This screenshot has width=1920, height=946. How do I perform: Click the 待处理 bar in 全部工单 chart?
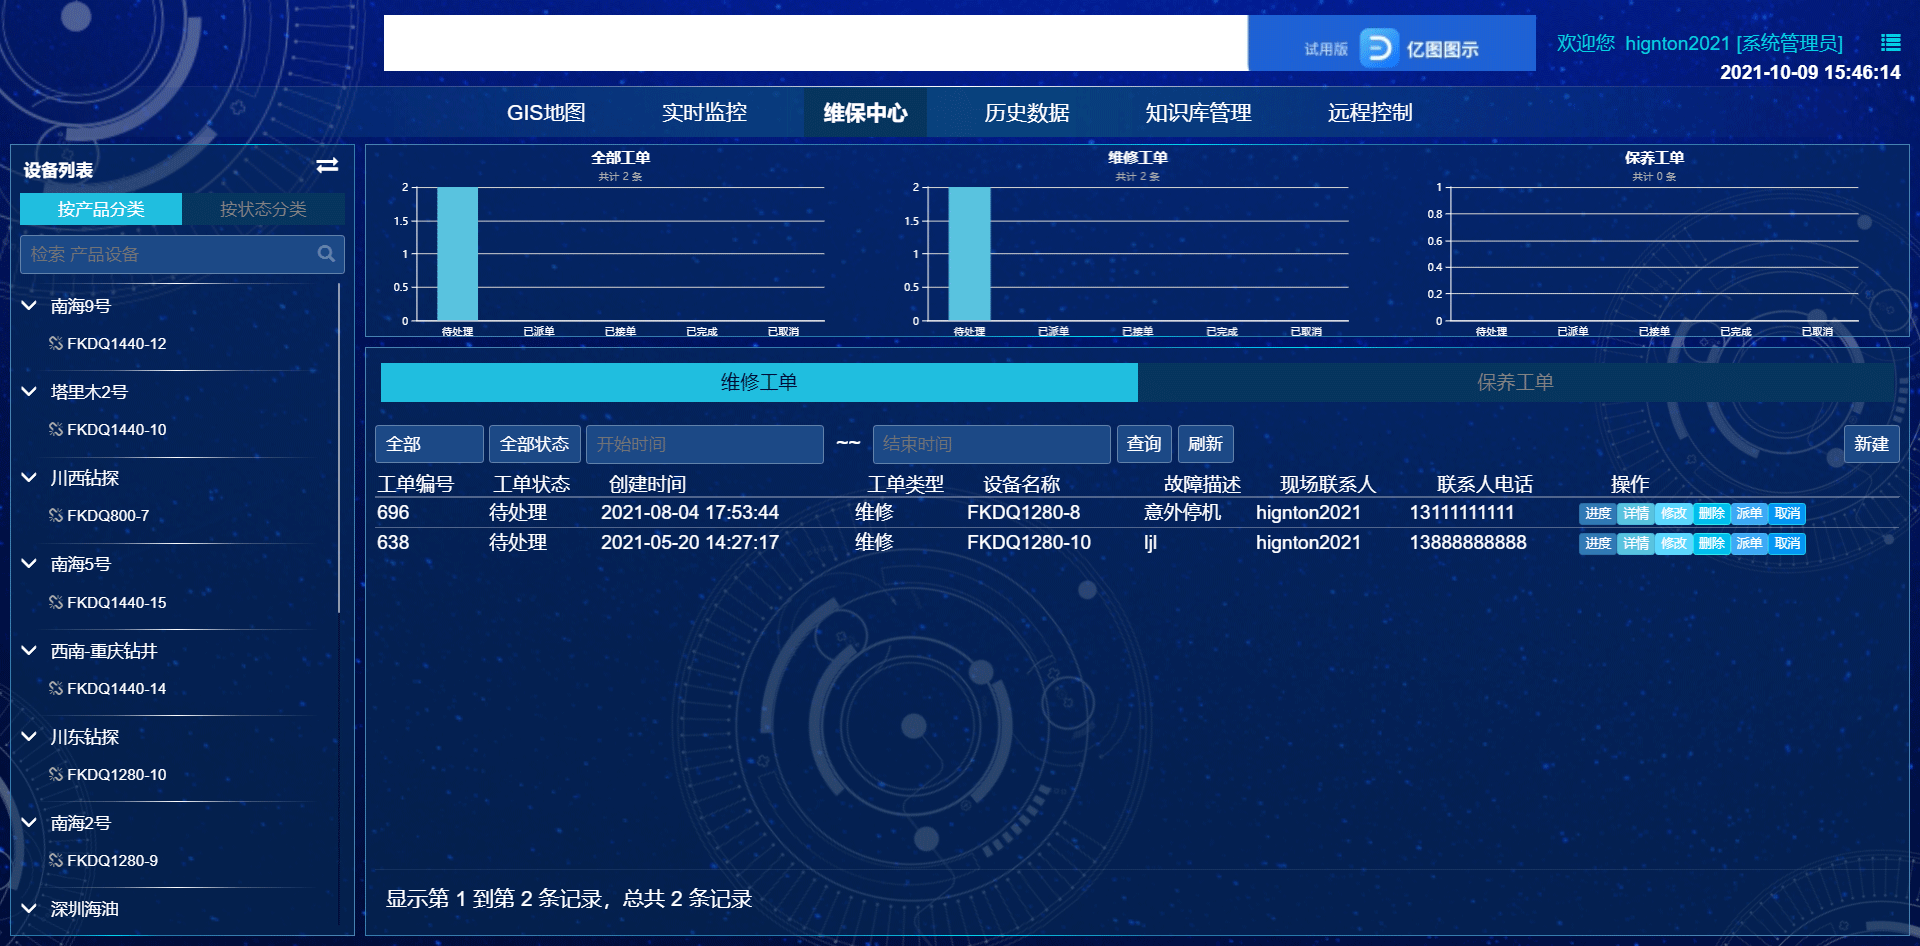tap(457, 254)
